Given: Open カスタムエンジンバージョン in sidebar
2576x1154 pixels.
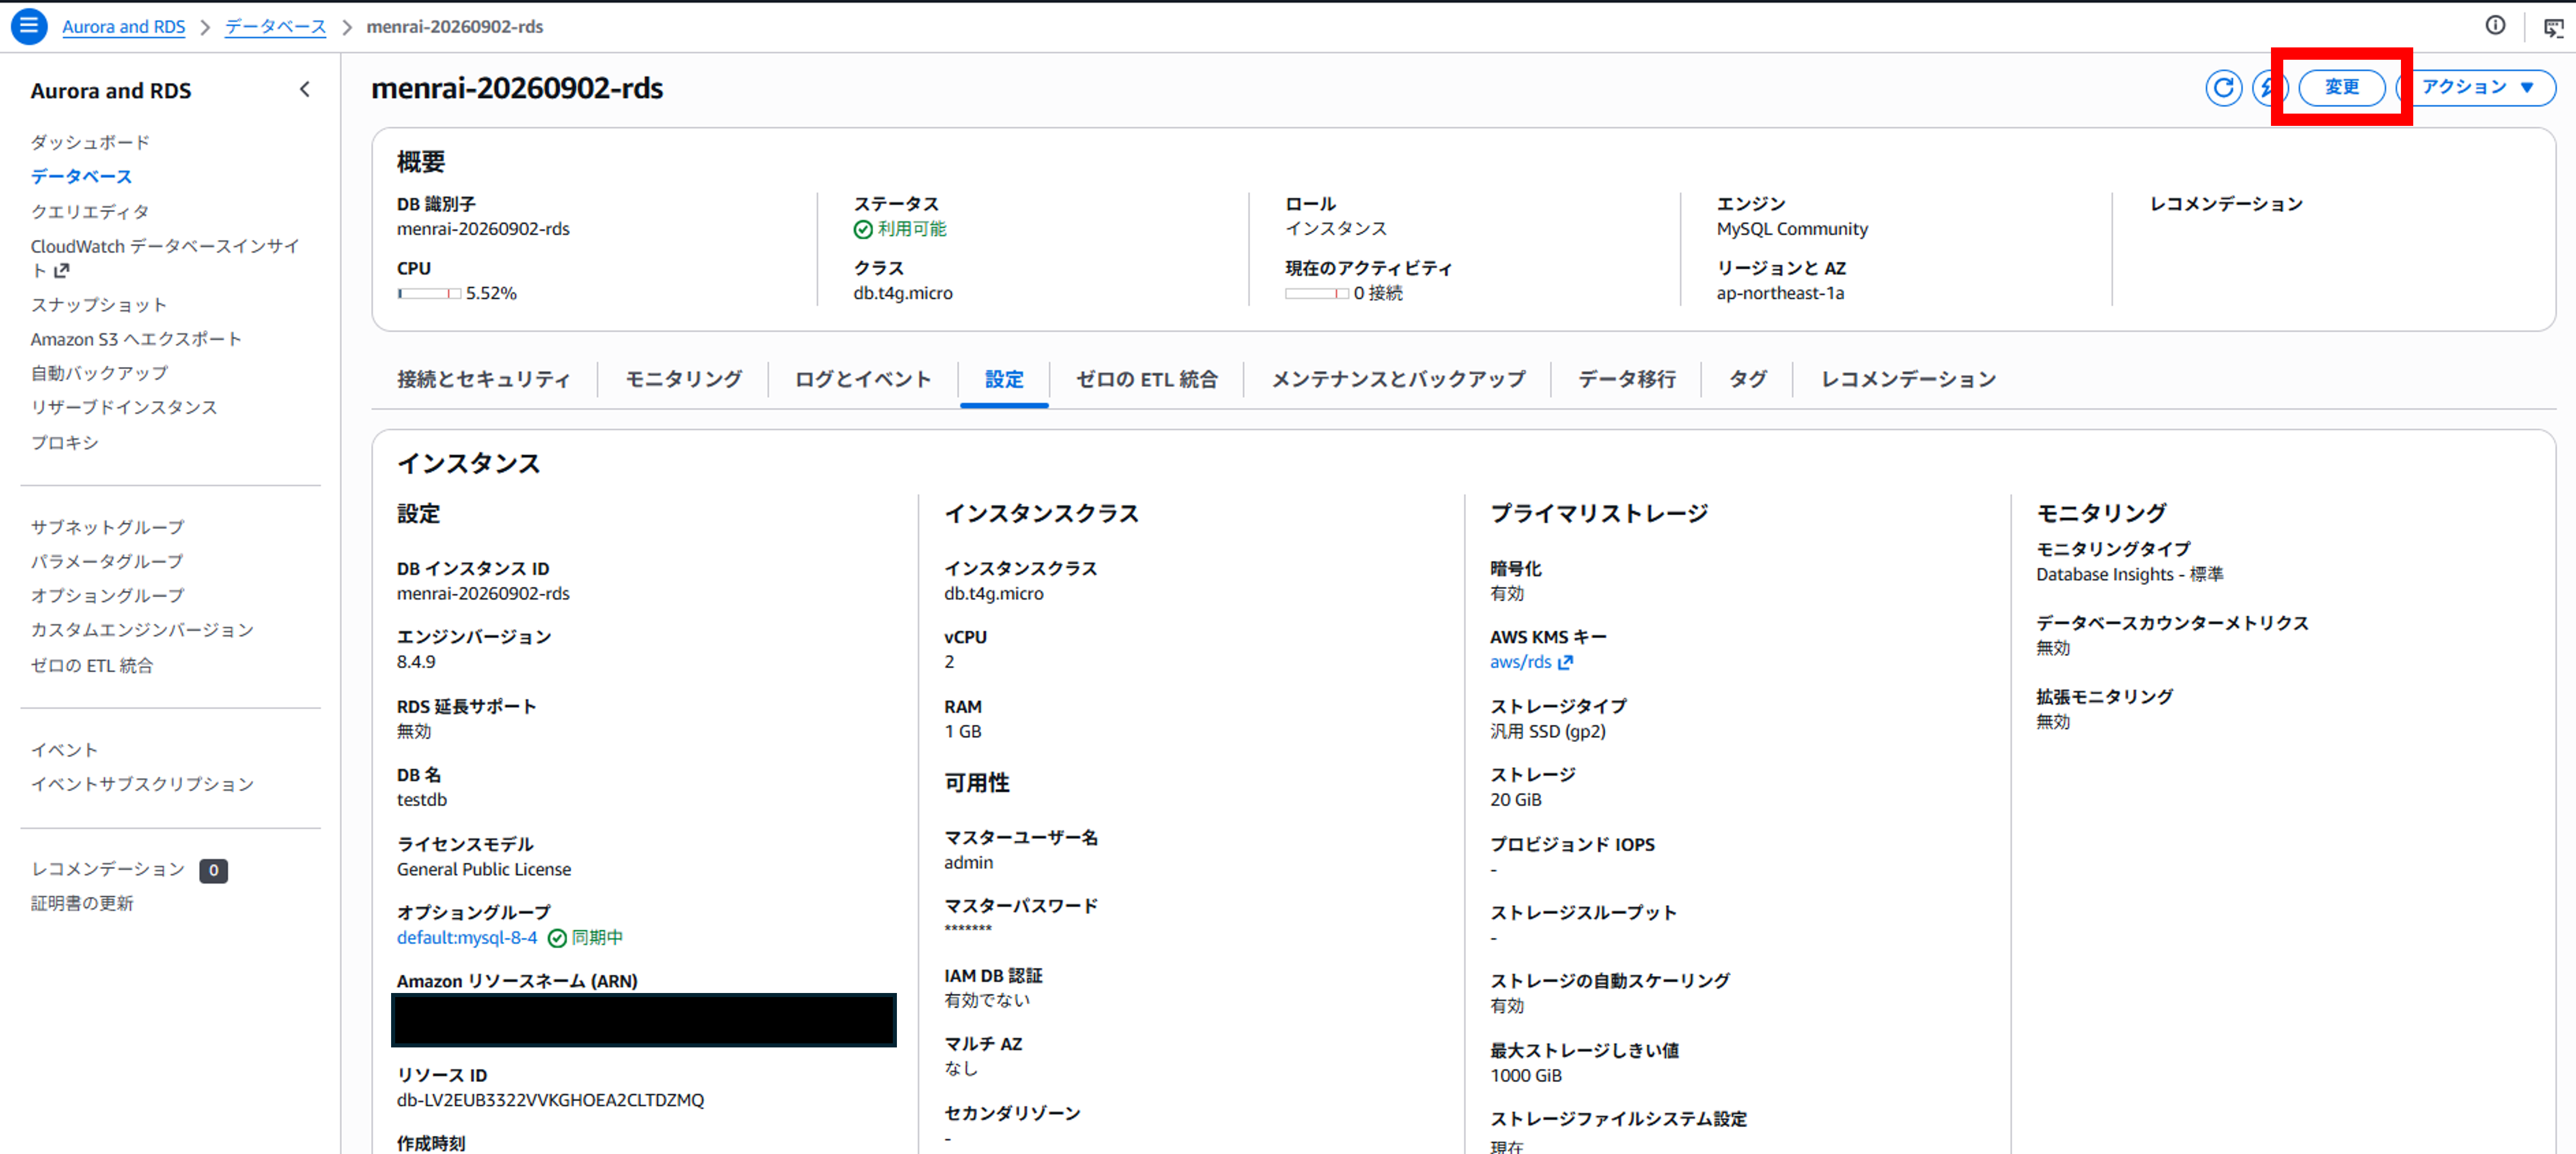Looking at the screenshot, I should pos(142,630).
